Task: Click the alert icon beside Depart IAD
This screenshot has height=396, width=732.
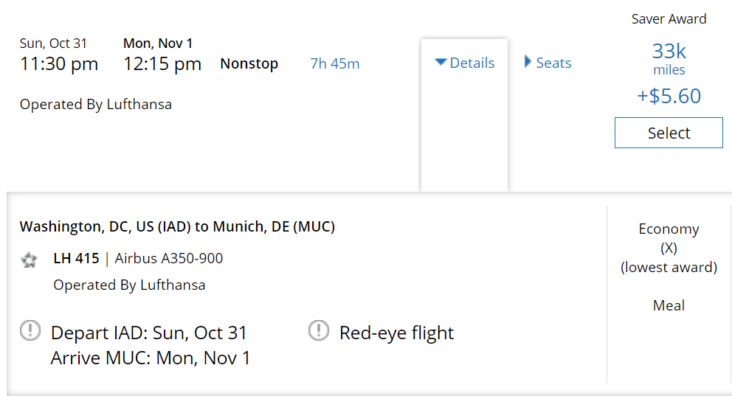Action: click(x=30, y=331)
